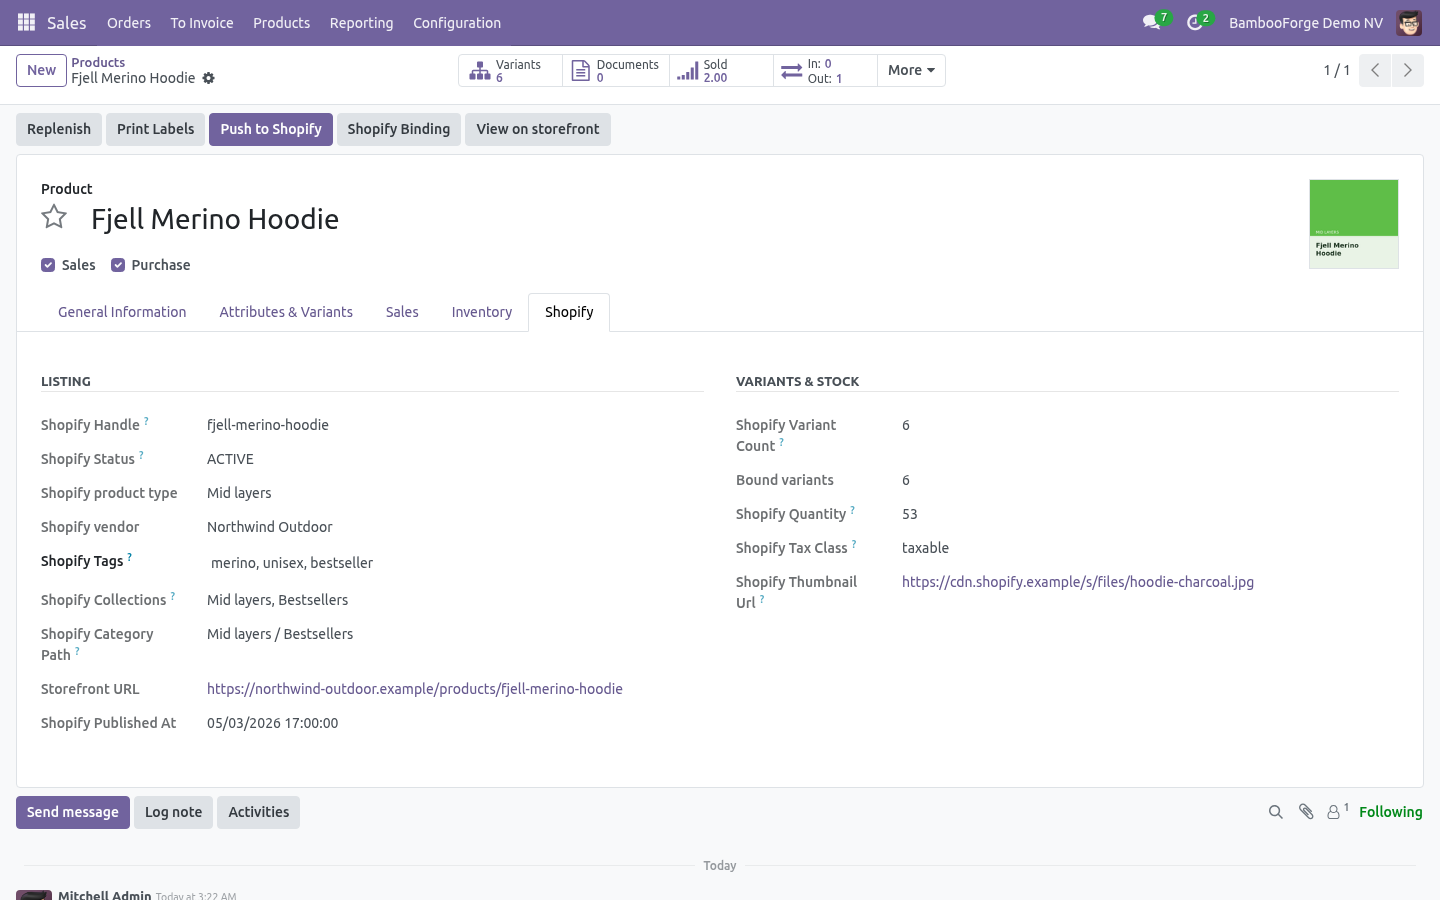Click the product image thumbnail
This screenshot has height=900, width=1440.
(1354, 224)
